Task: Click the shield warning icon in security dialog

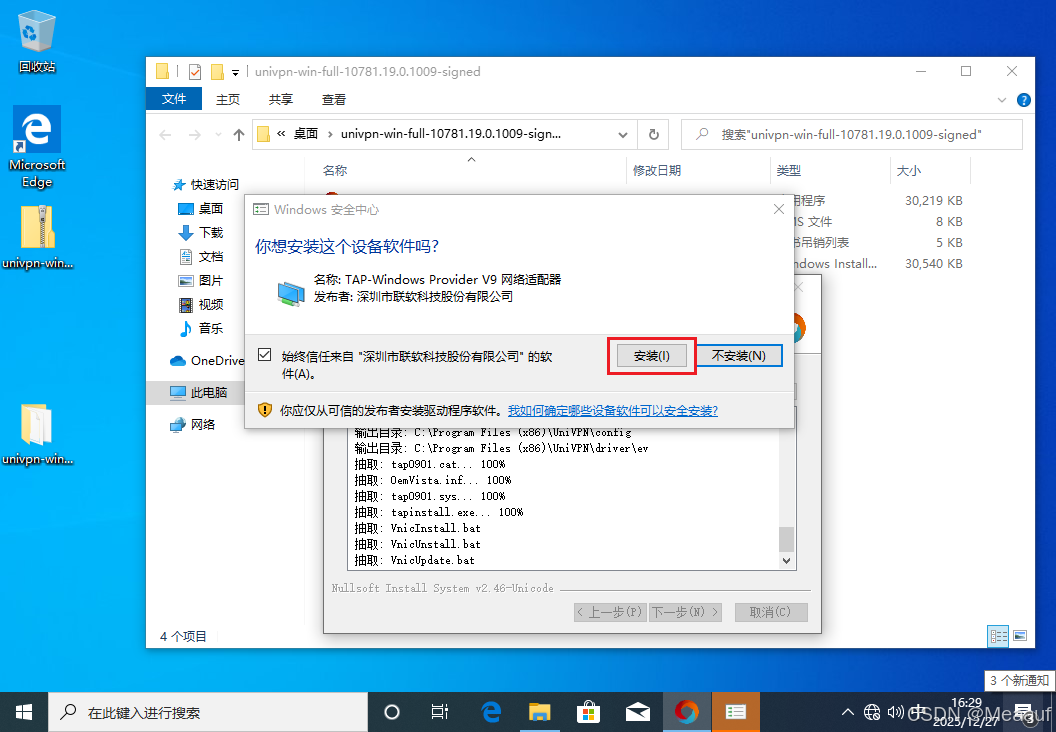Action: (265, 410)
